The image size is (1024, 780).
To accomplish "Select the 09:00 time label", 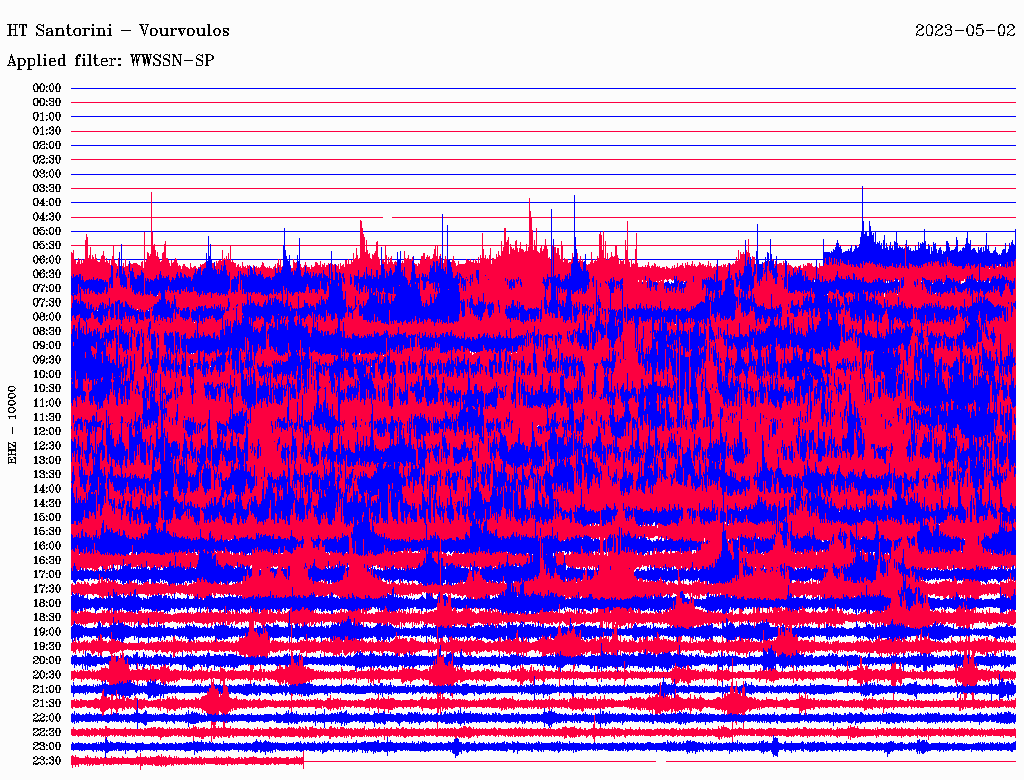I will click(x=47, y=345).
